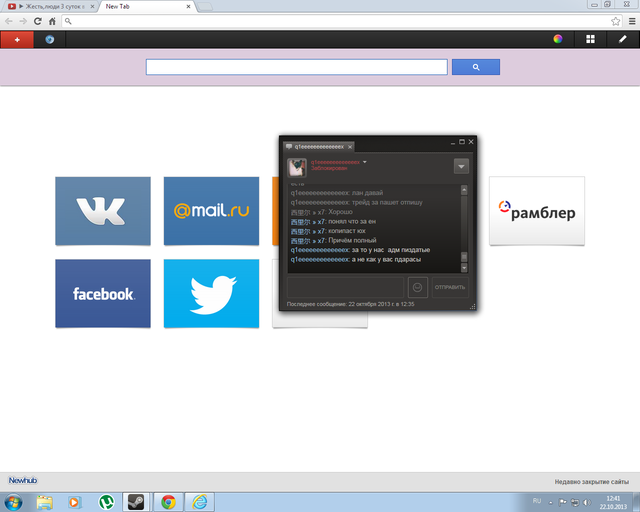Click the blue search button
Image resolution: width=640 pixels, height=512 pixels.
click(476, 67)
